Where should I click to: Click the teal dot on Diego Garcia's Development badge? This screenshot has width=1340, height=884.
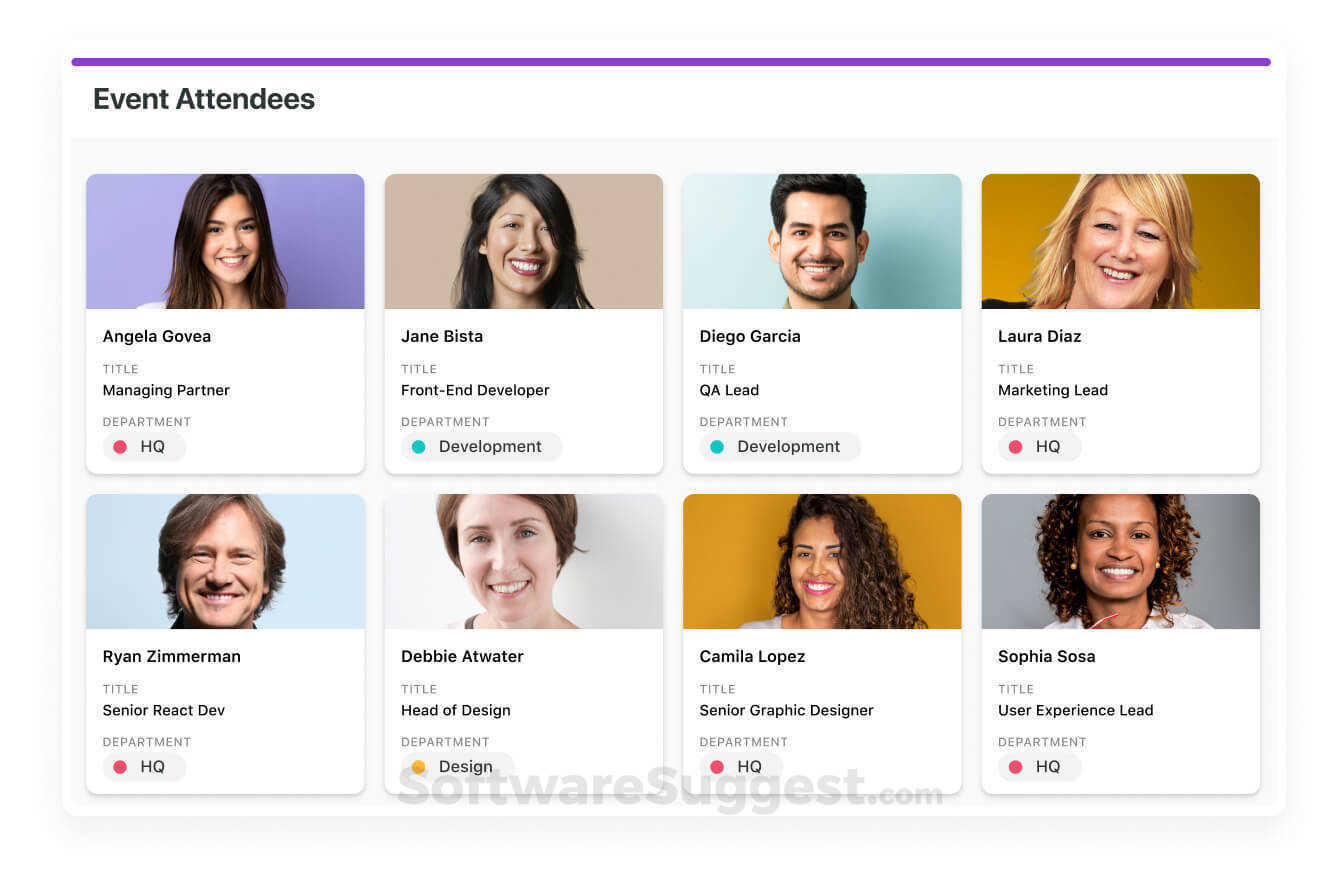717,447
